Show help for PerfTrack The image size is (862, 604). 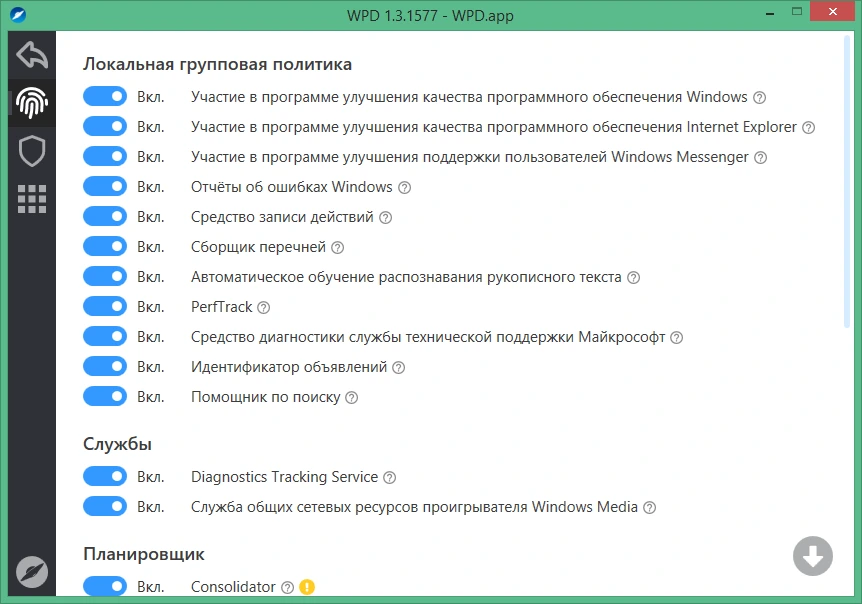coord(264,307)
